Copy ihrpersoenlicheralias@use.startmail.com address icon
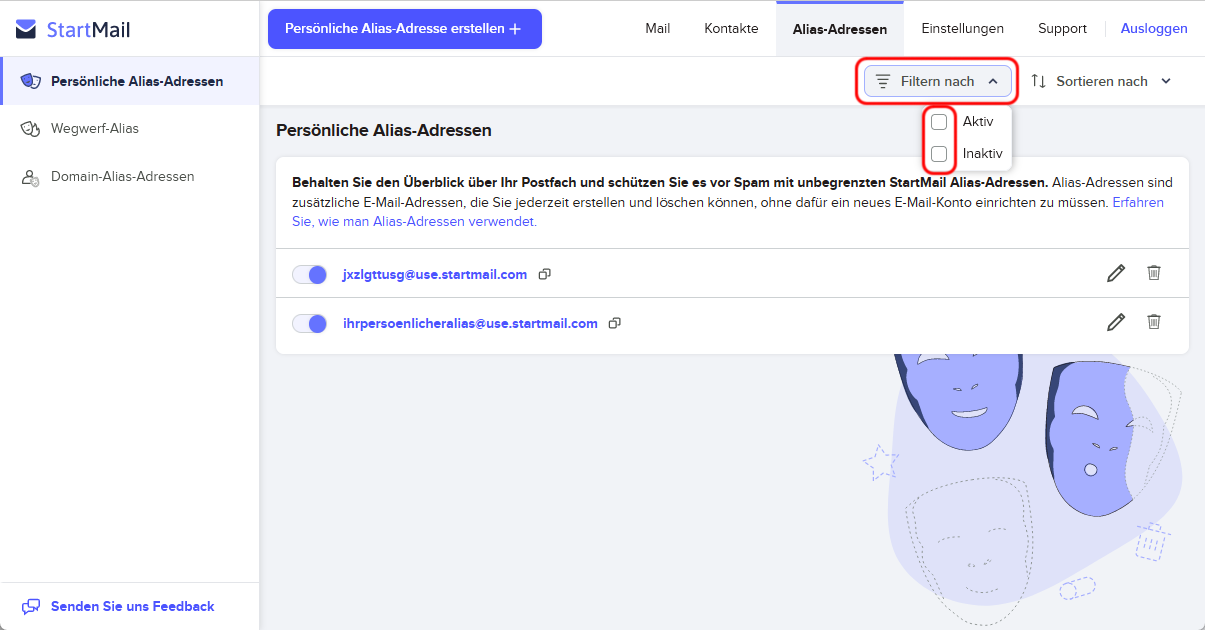 click(615, 323)
